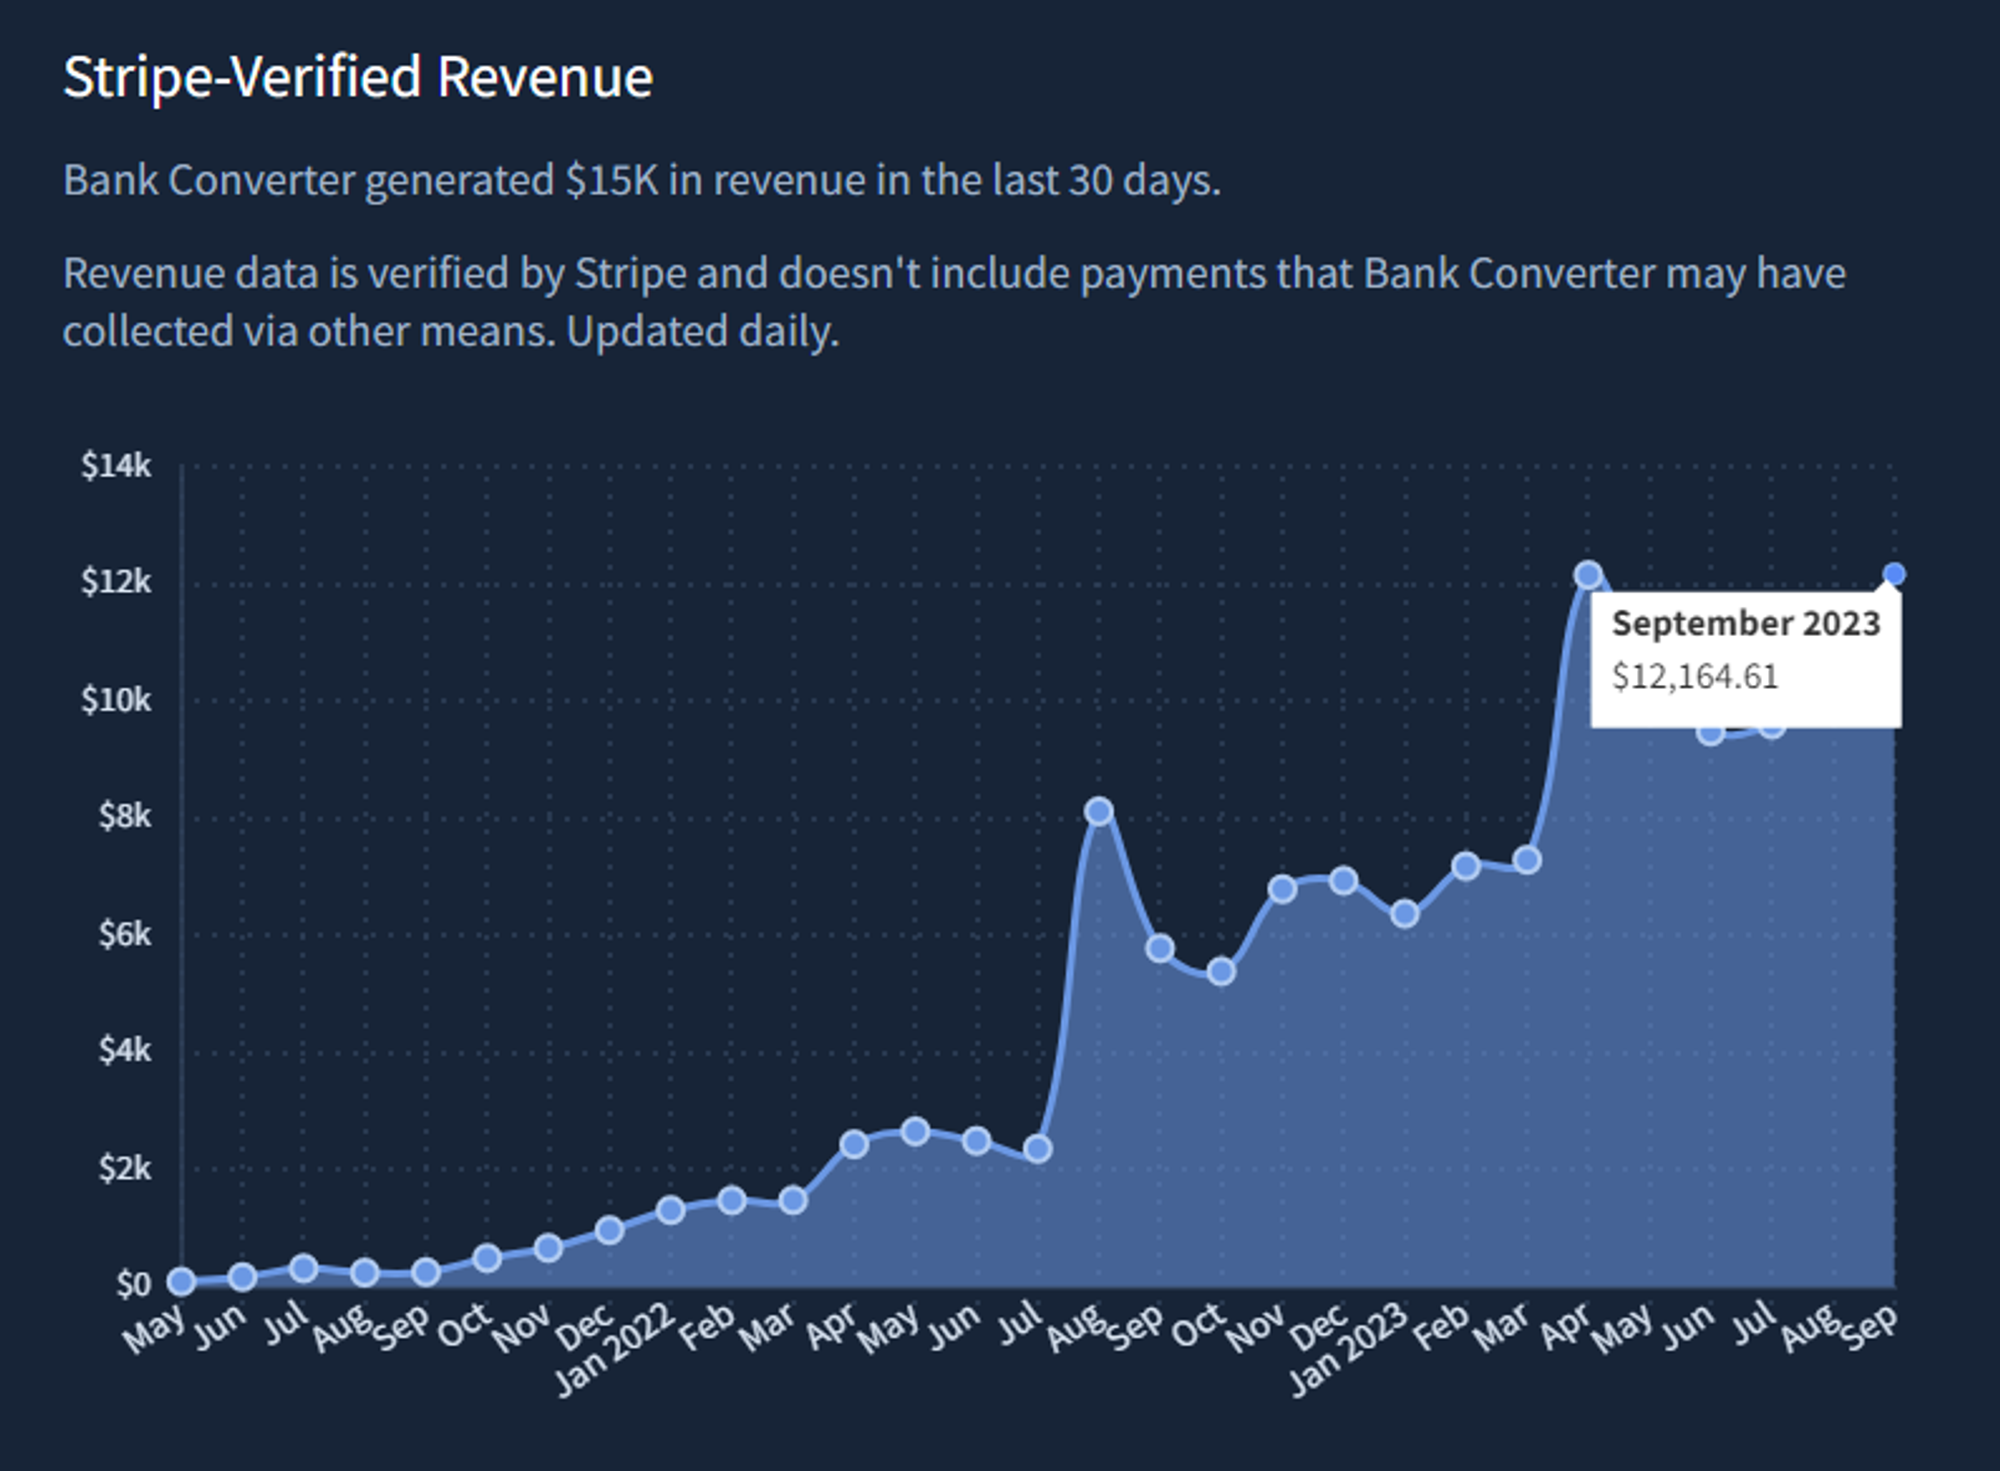Click the December 2021 data point
Image resolution: width=2000 pixels, height=1471 pixels.
tap(609, 1230)
